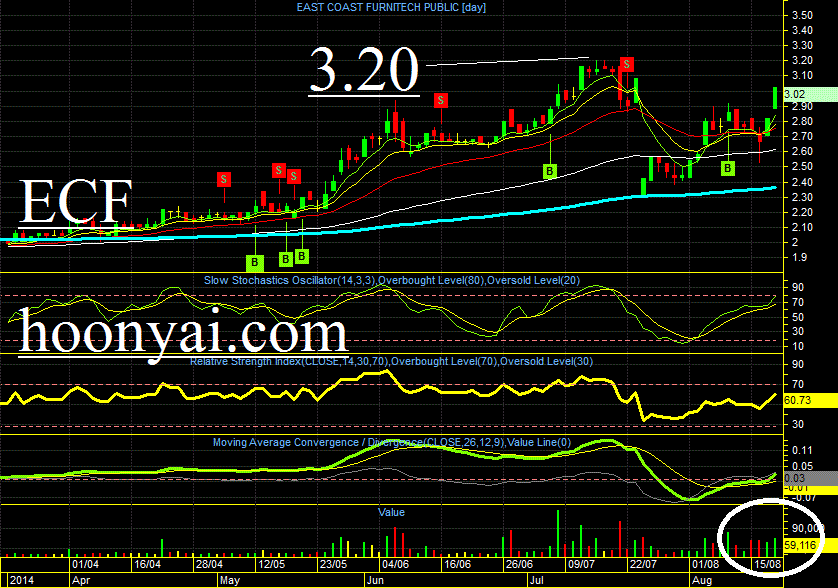Click the red S sell marker in early June

441,100
